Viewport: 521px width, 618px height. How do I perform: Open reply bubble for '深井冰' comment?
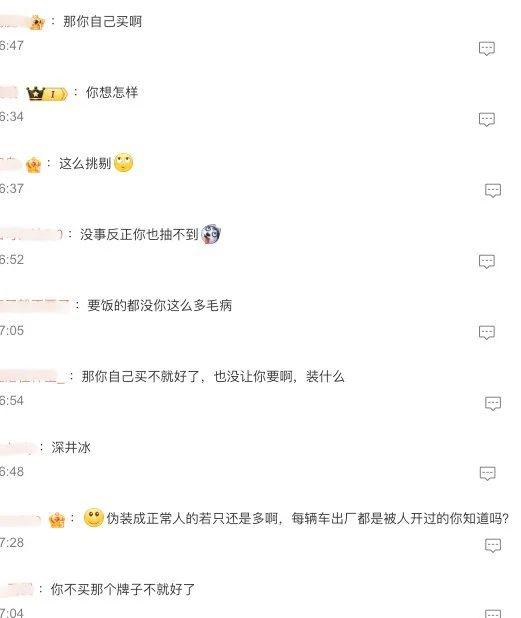(487, 473)
